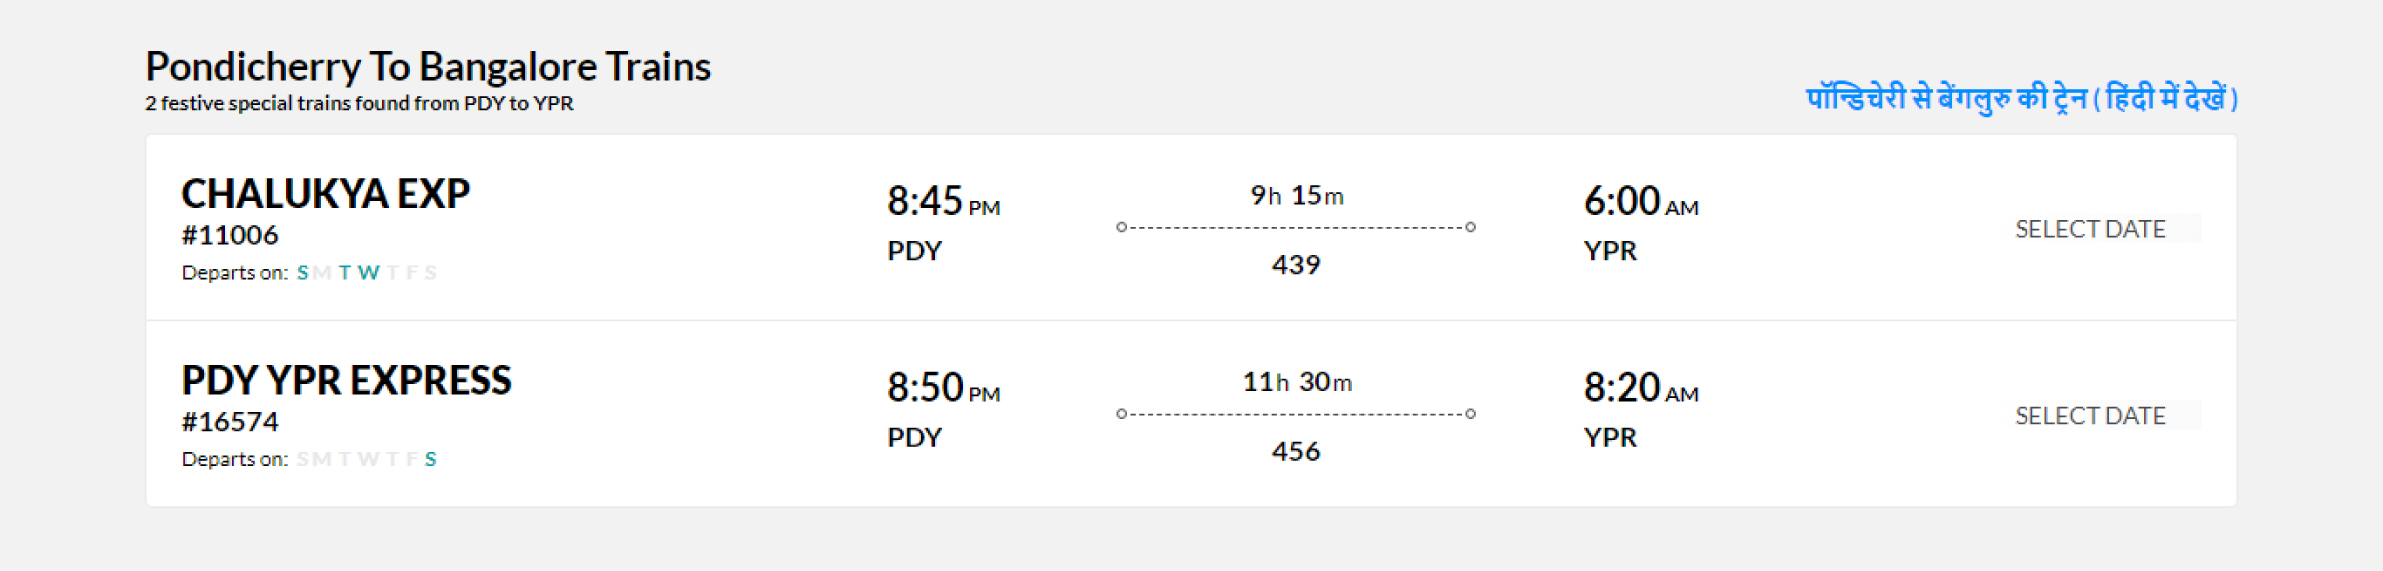This screenshot has height=571, width=2383.
Task: Click the highlighted W day for Chalukya Exp
Action: coord(368,273)
